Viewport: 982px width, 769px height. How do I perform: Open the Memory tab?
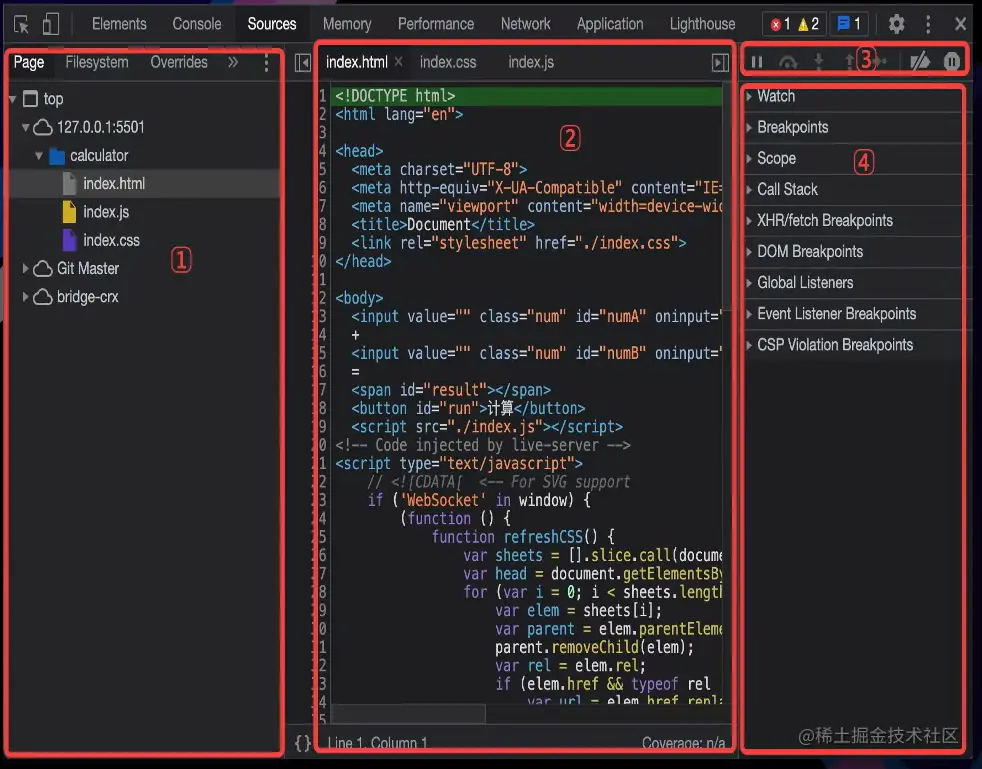click(x=347, y=24)
